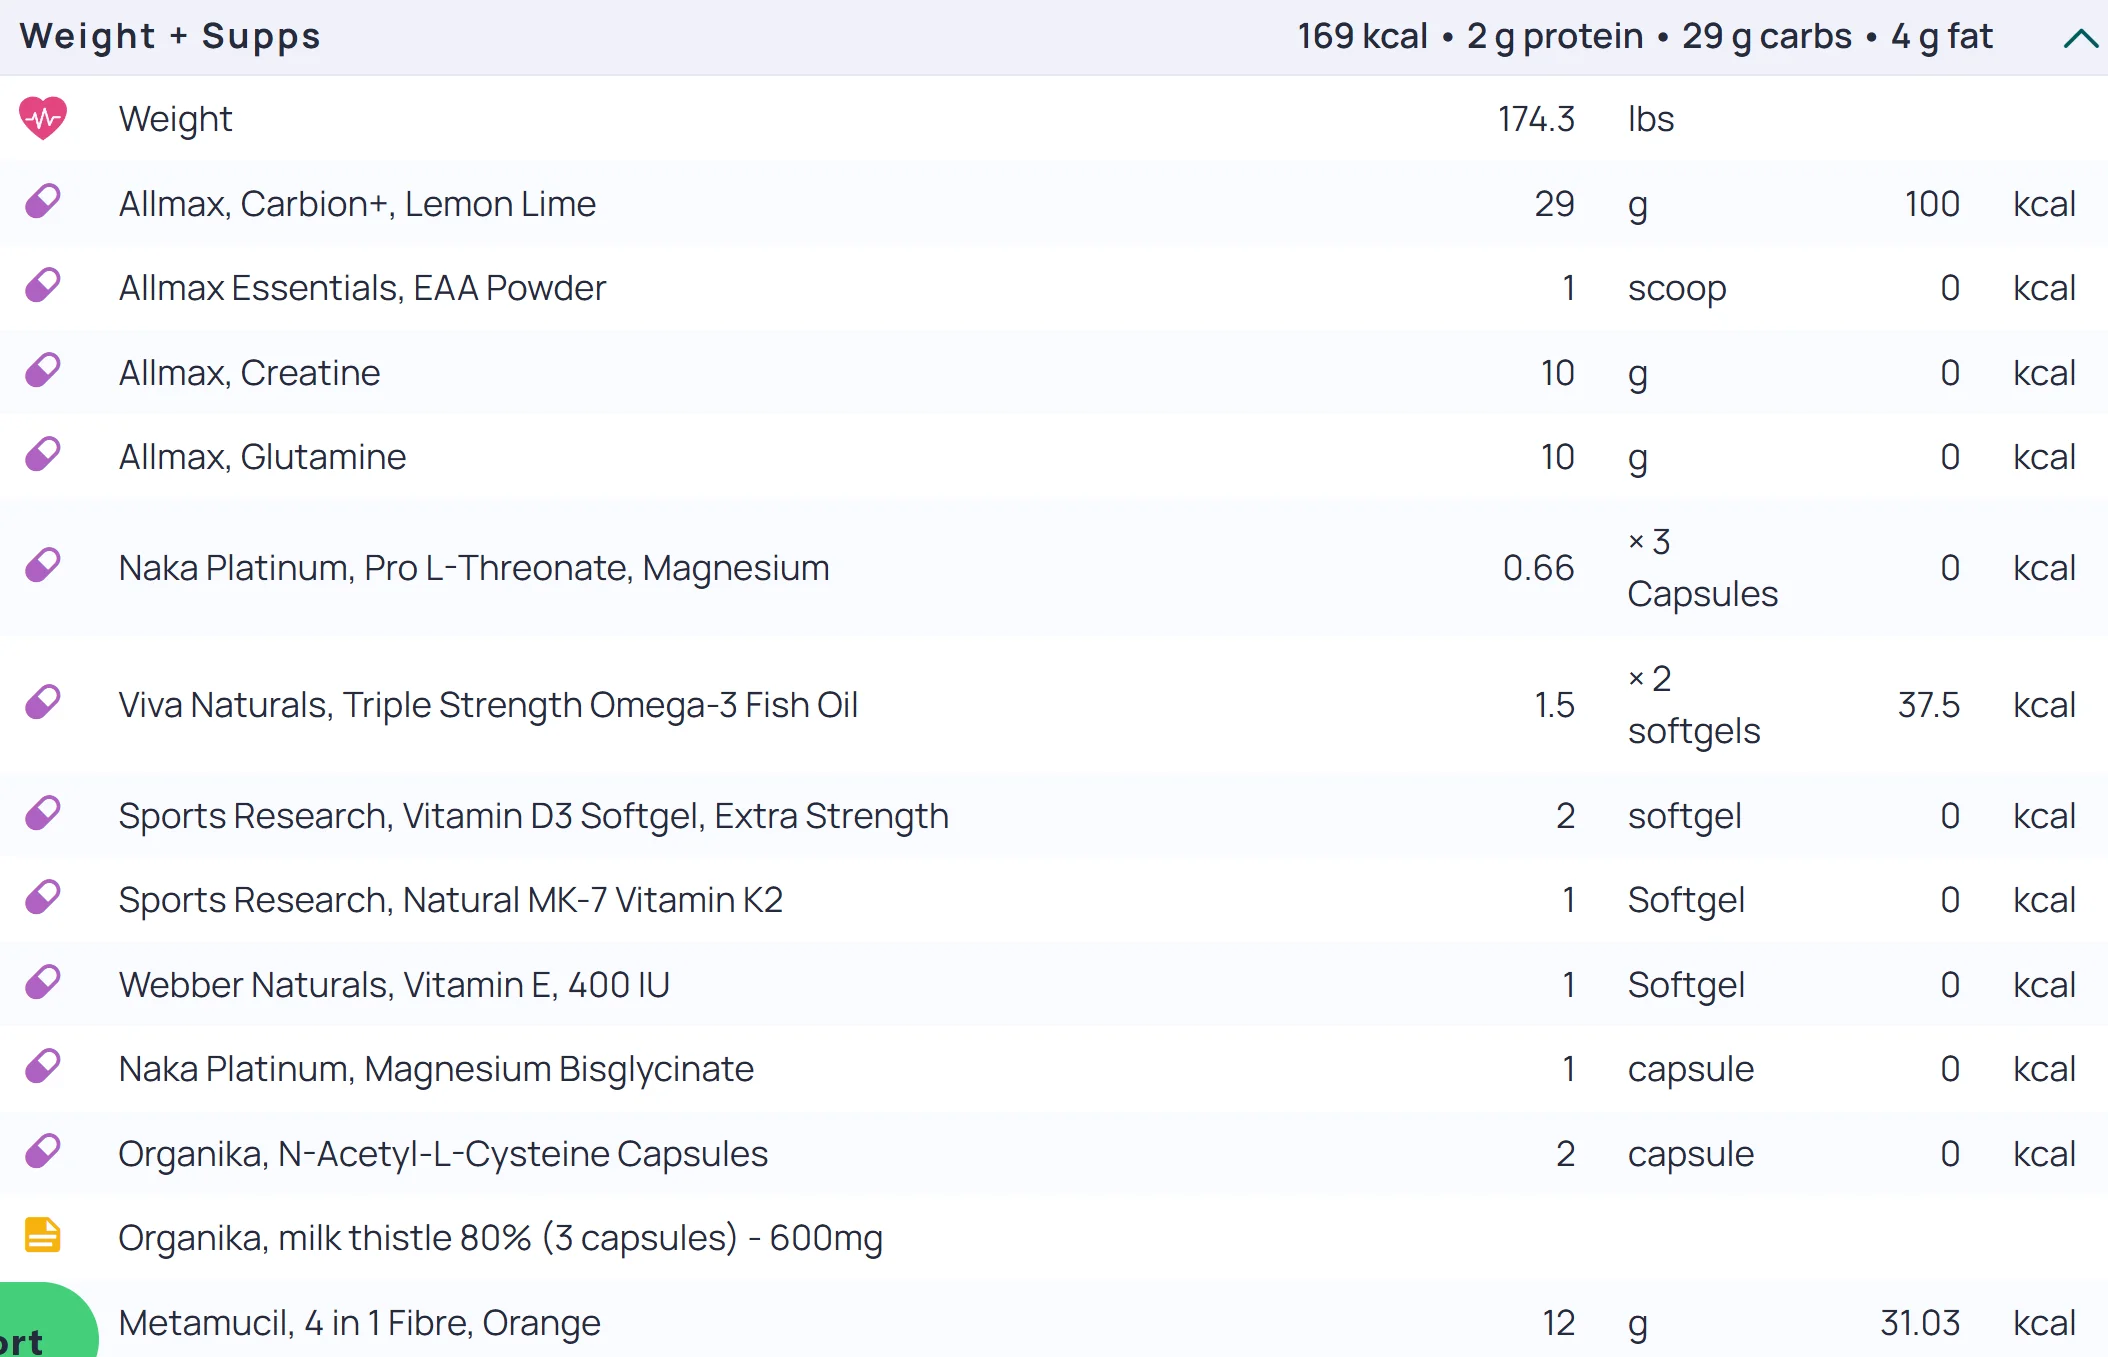2108x1357 pixels.
Task: Click the 1.5 amount for Omega-3 Fish Oil
Action: [x=1555, y=705]
